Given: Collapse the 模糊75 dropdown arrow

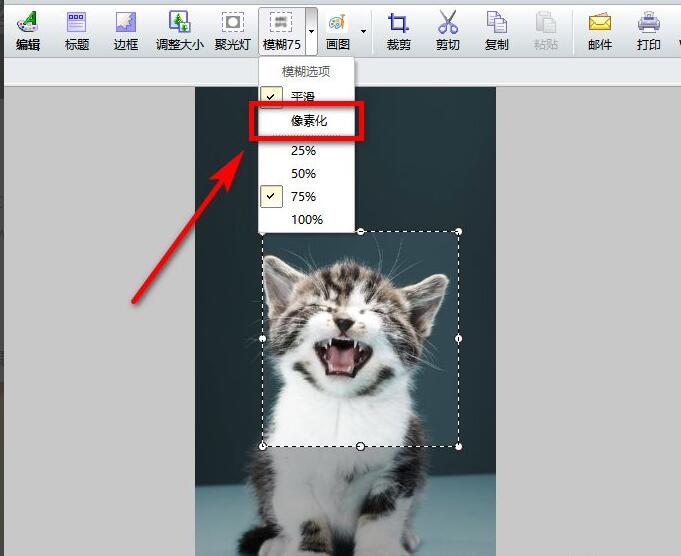Looking at the screenshot, I should point(312,31).
